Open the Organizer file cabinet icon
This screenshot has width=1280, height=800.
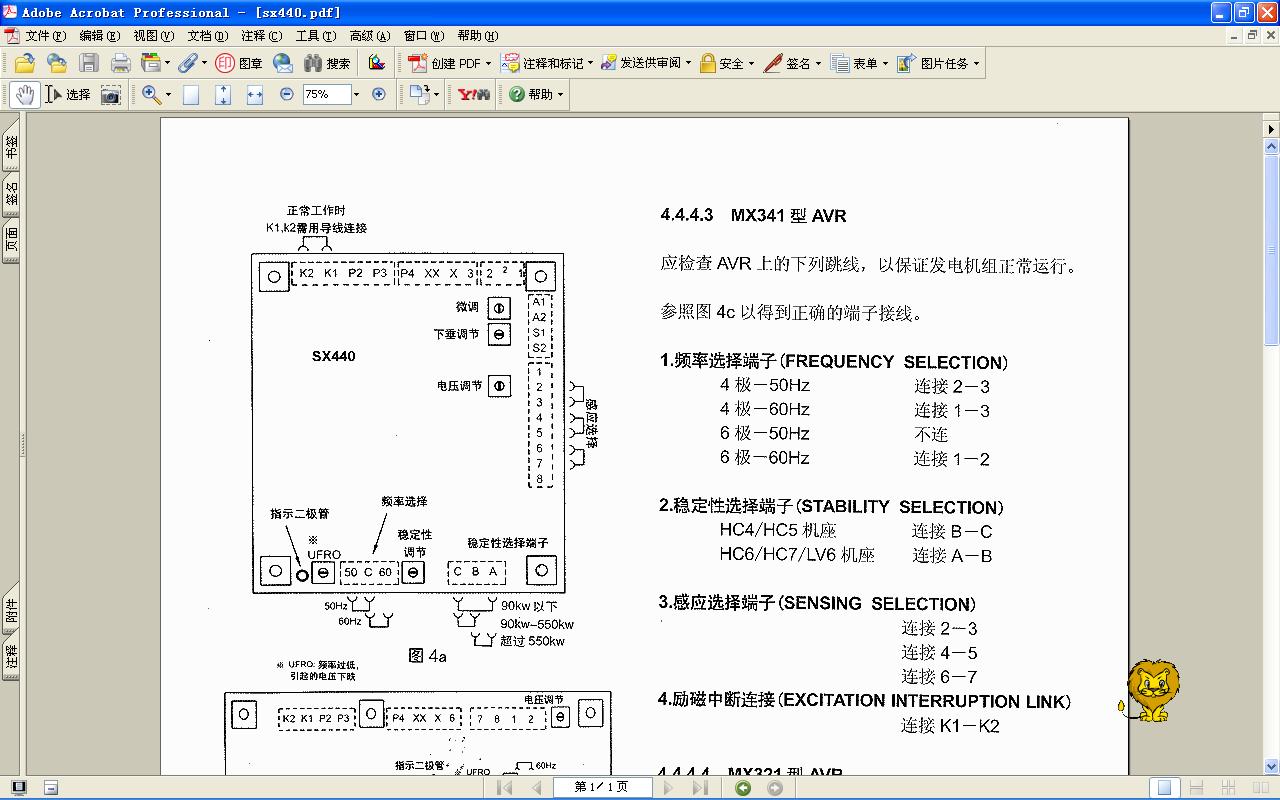tap(151, 63)
